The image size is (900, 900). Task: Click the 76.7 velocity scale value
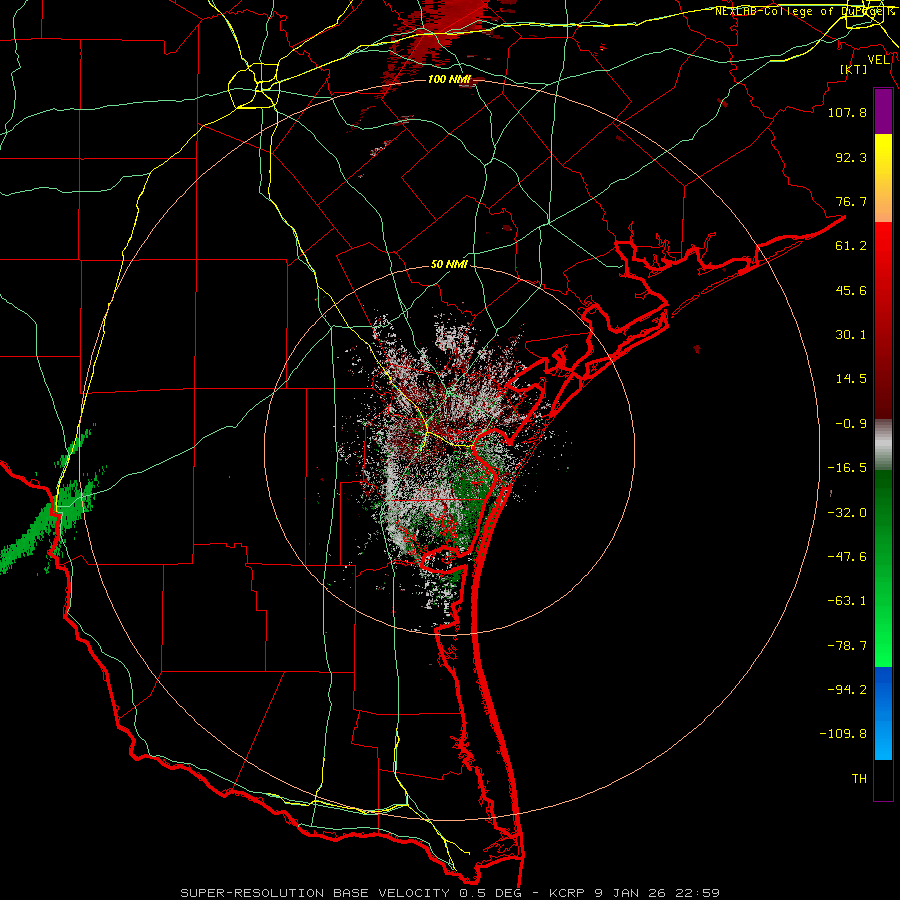(851, 201)
